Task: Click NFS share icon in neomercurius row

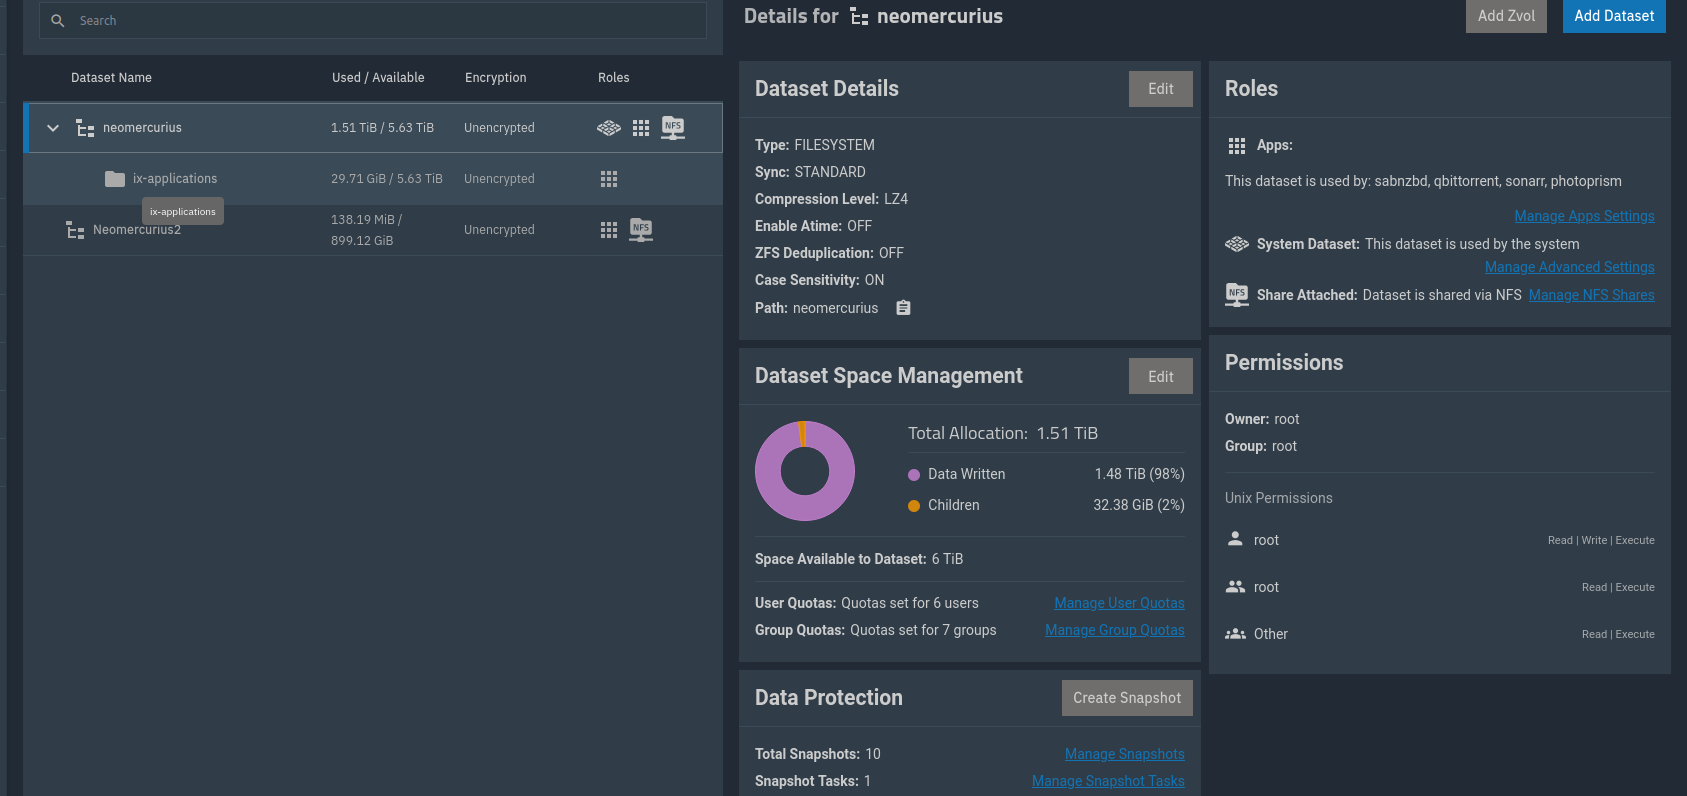Action: 673,128
